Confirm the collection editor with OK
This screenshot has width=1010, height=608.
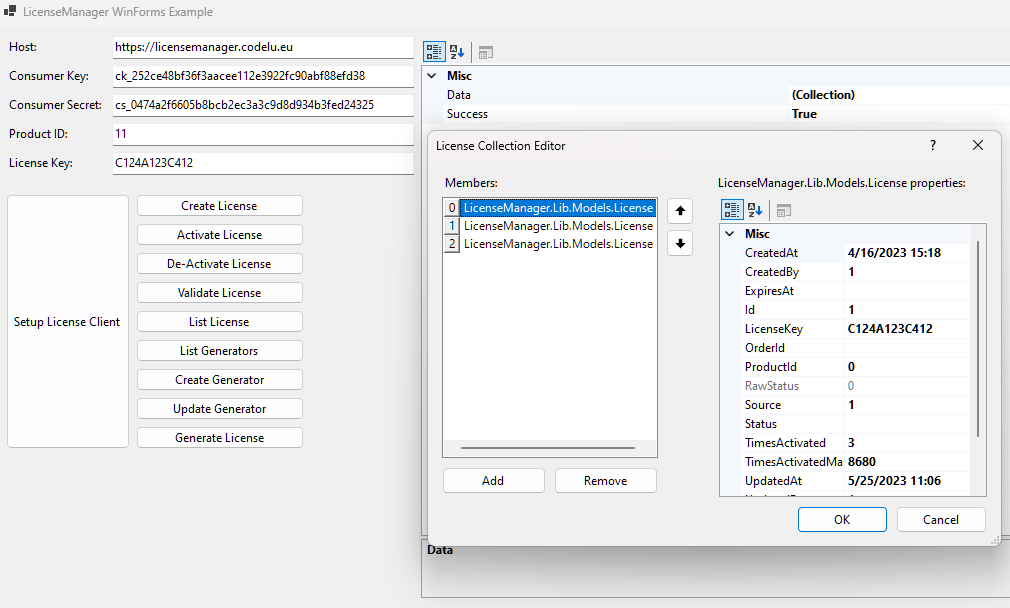coord(842,519)
